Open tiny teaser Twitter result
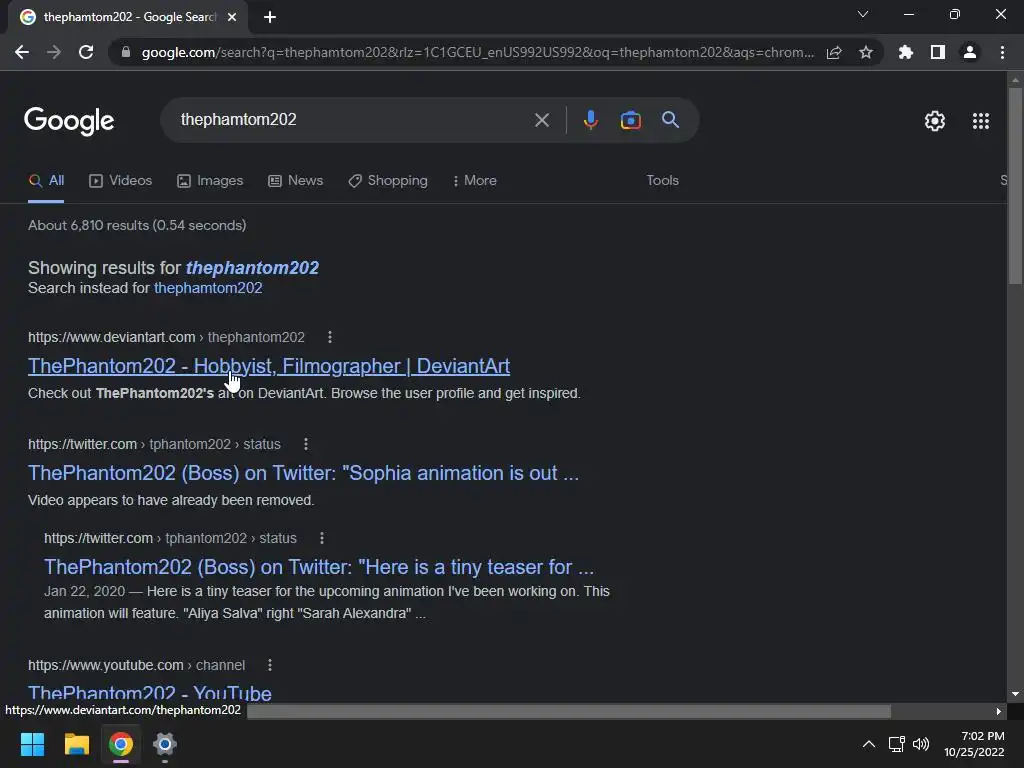The width and height of the screenshot is (1024, 768). 319,567
